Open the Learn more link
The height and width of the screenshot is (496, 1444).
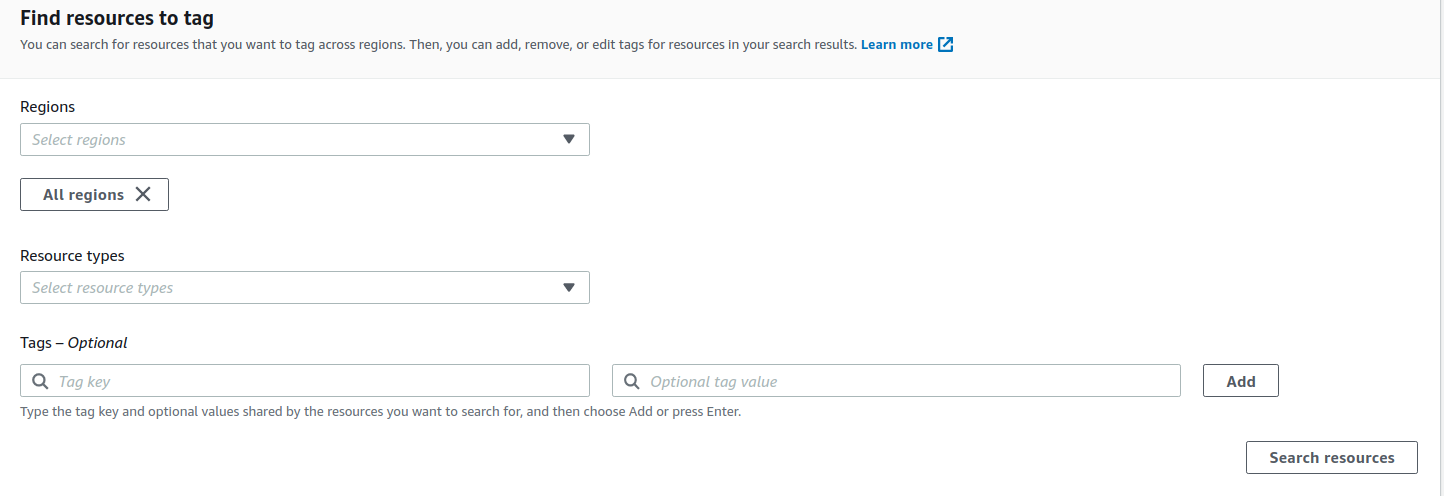(896, 45)
